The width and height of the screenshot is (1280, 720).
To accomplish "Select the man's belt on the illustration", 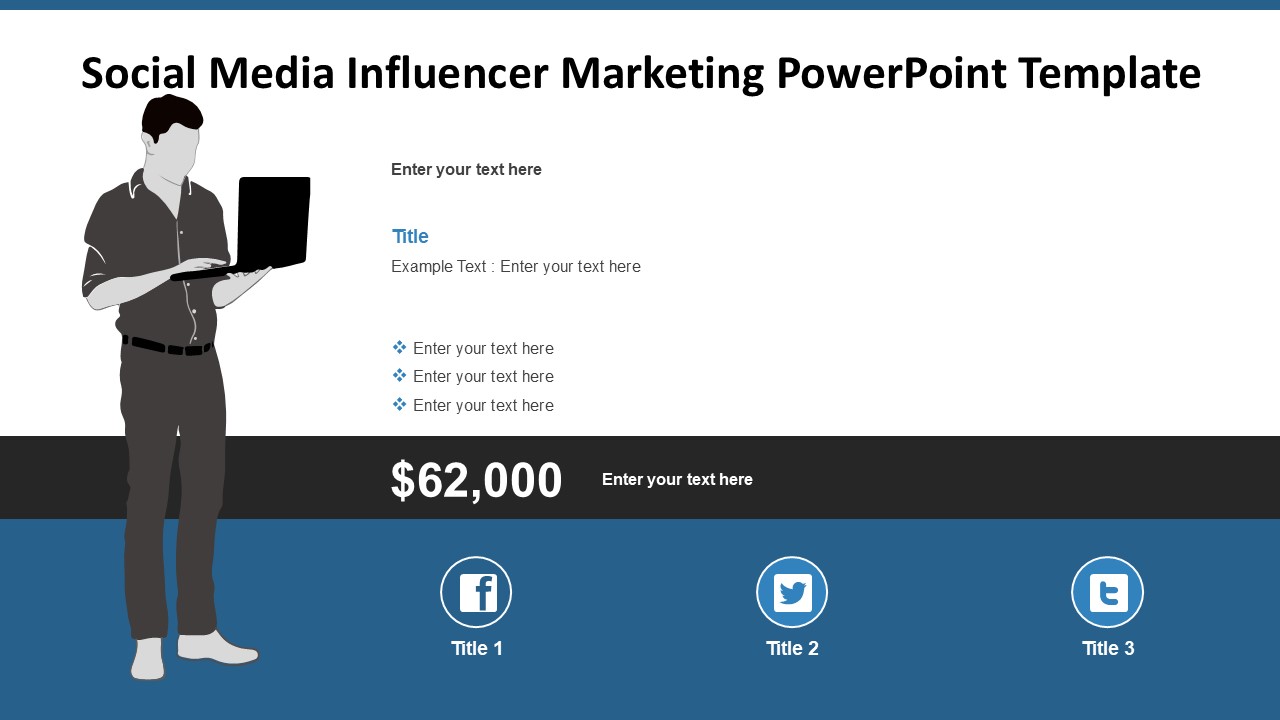I will coord(167,346).
